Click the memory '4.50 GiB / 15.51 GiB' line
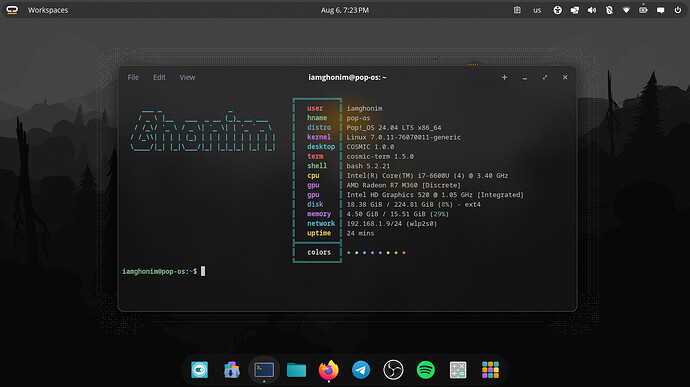The height and width of the screenshot is (387, 690). pos(397,214)
